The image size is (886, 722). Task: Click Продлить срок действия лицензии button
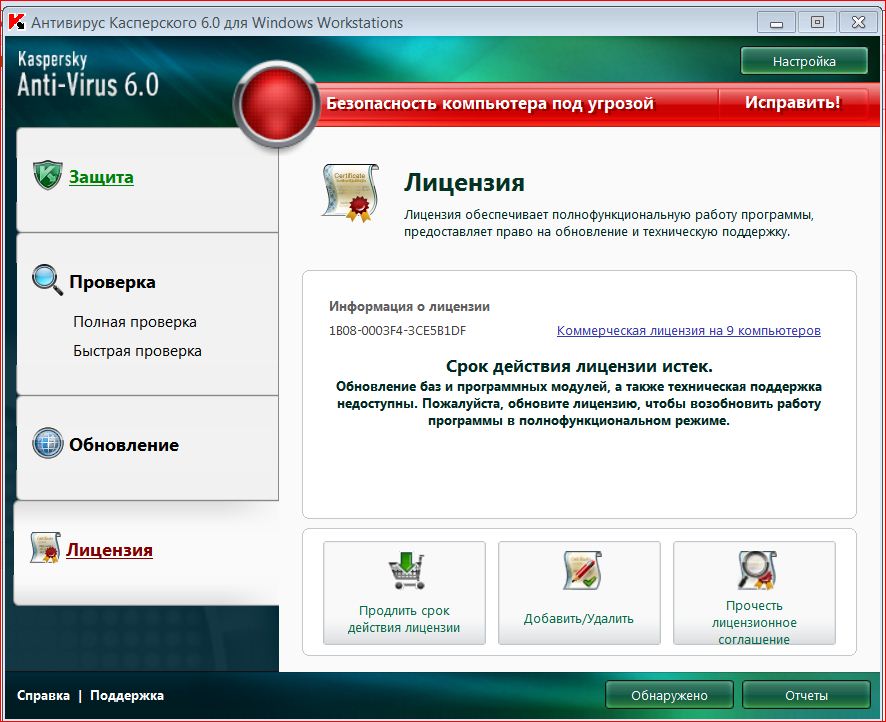pos(404,593)
